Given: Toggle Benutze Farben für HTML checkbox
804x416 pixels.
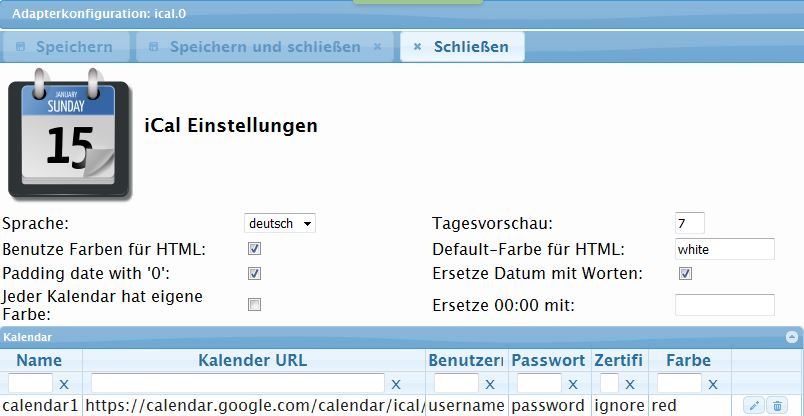Looking at the screenshot, I should click(x=254, y=249).
